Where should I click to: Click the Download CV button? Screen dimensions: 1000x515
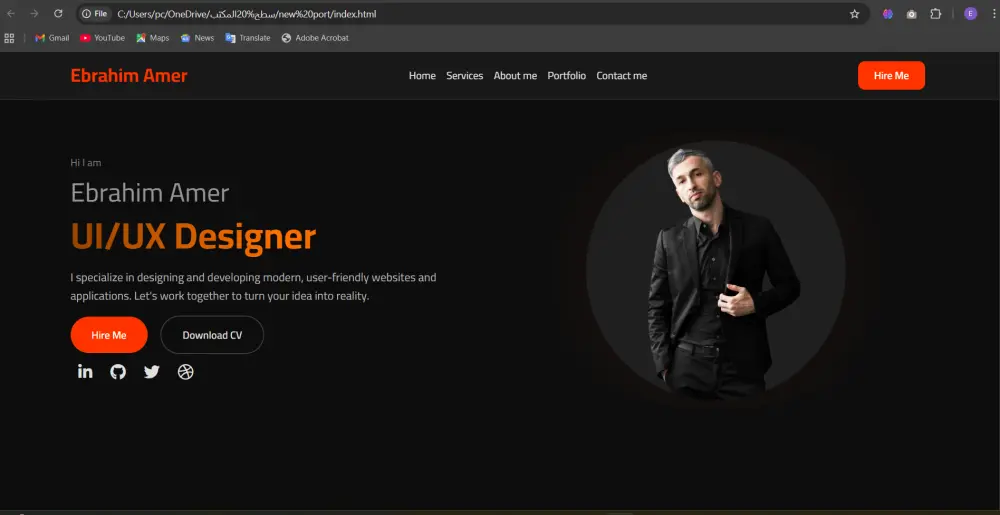point(212,335)
